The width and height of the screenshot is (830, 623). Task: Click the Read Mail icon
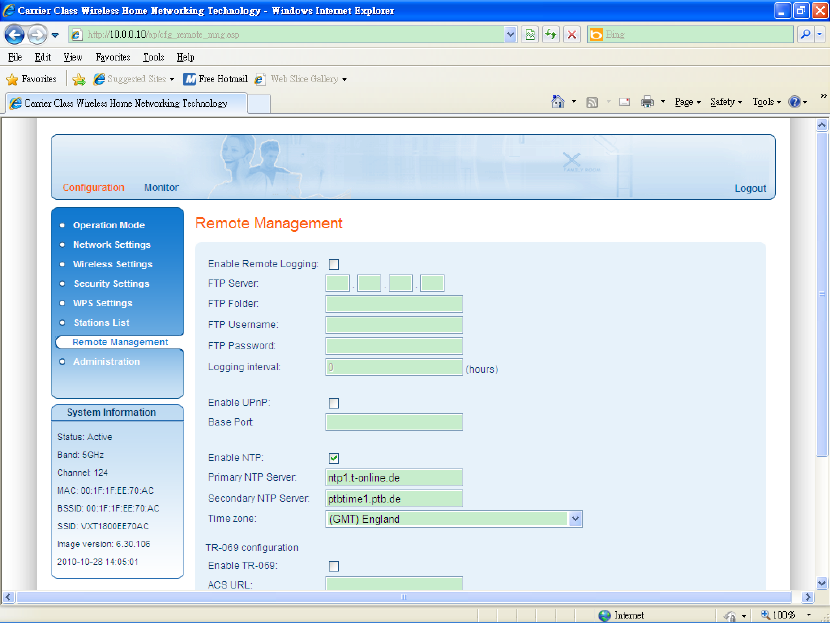tap(625, 102)
